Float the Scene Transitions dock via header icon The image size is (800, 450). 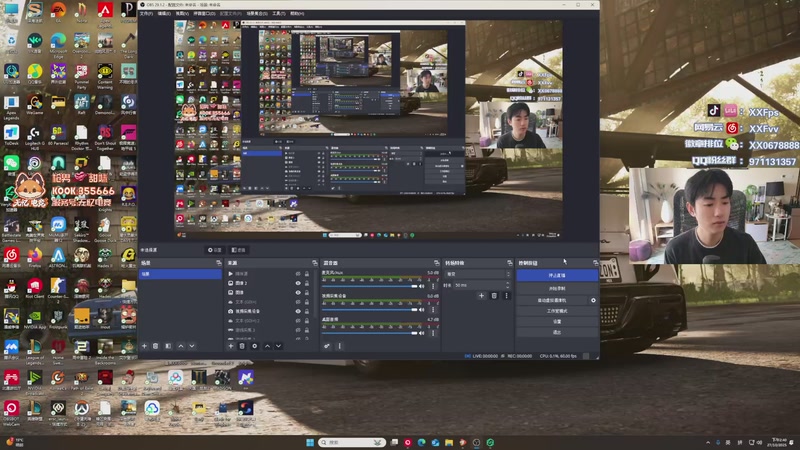(509, 263)
